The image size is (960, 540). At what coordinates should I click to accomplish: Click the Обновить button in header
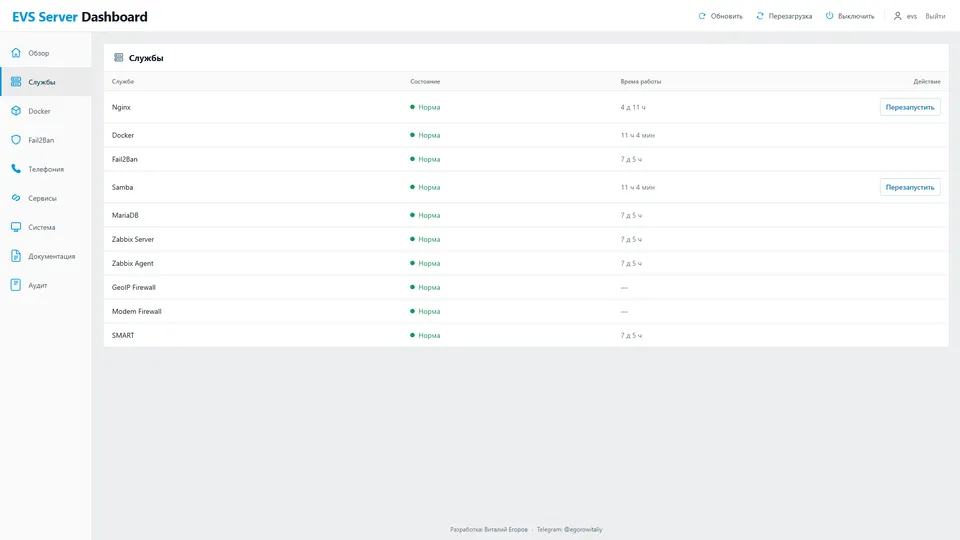(721, 16)
